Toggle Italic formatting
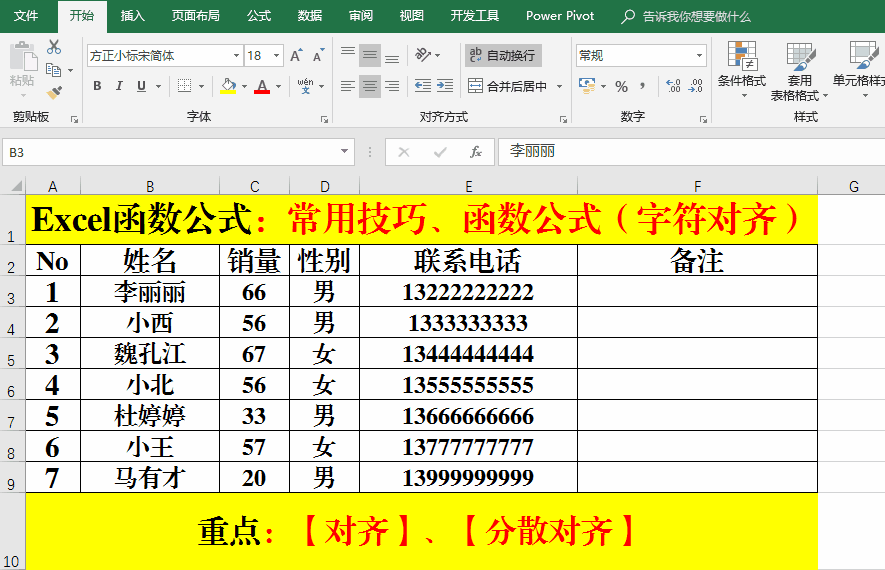This screenshot has width=885, height=570. click(x=120, y=86)
